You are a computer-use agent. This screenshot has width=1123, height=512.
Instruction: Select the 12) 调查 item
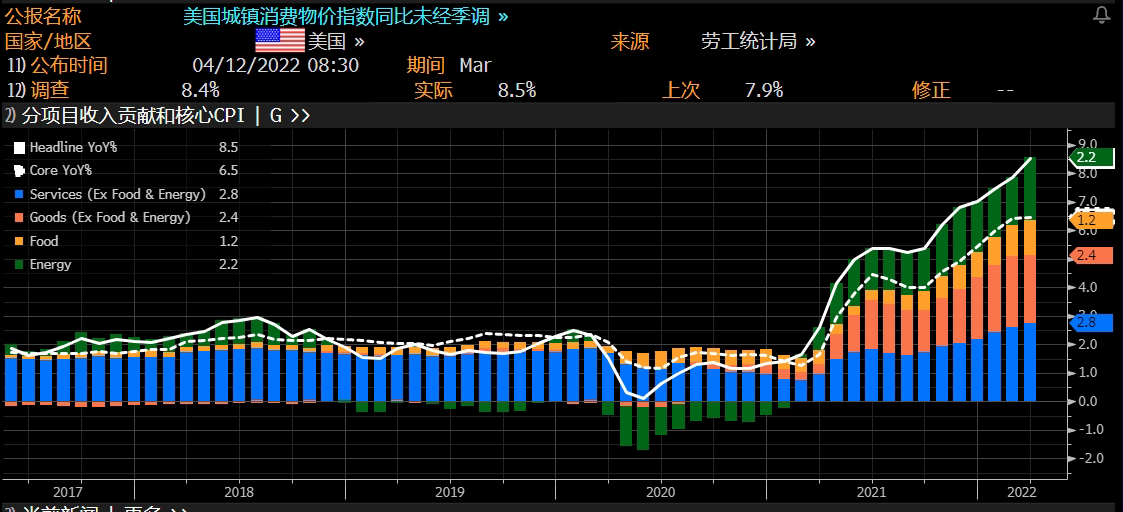39,90
